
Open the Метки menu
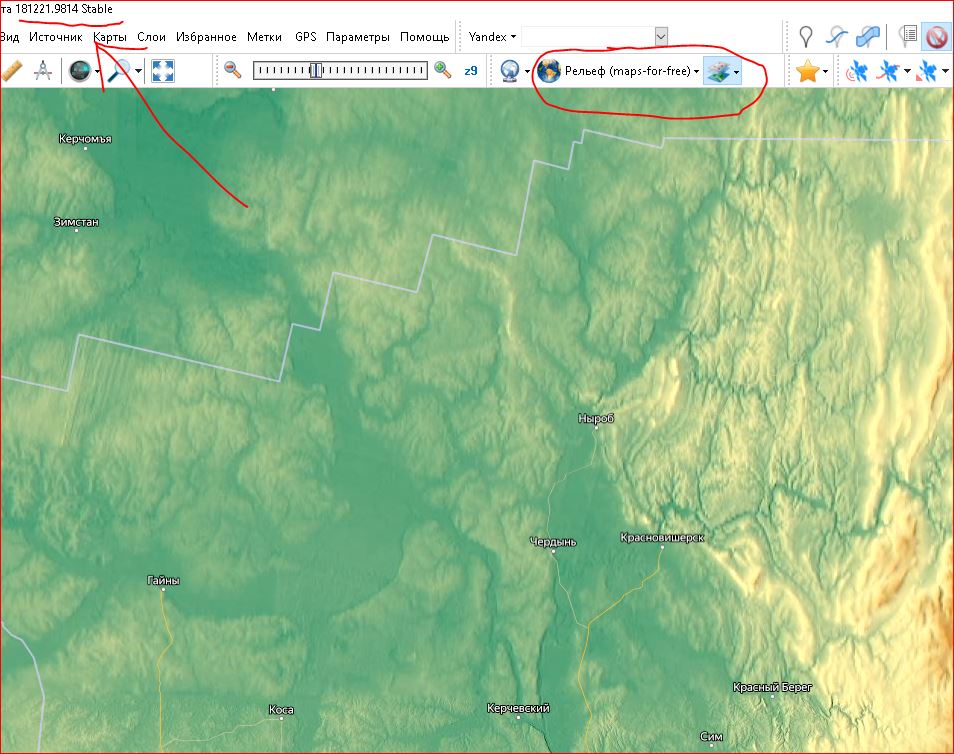pos(264,37)
